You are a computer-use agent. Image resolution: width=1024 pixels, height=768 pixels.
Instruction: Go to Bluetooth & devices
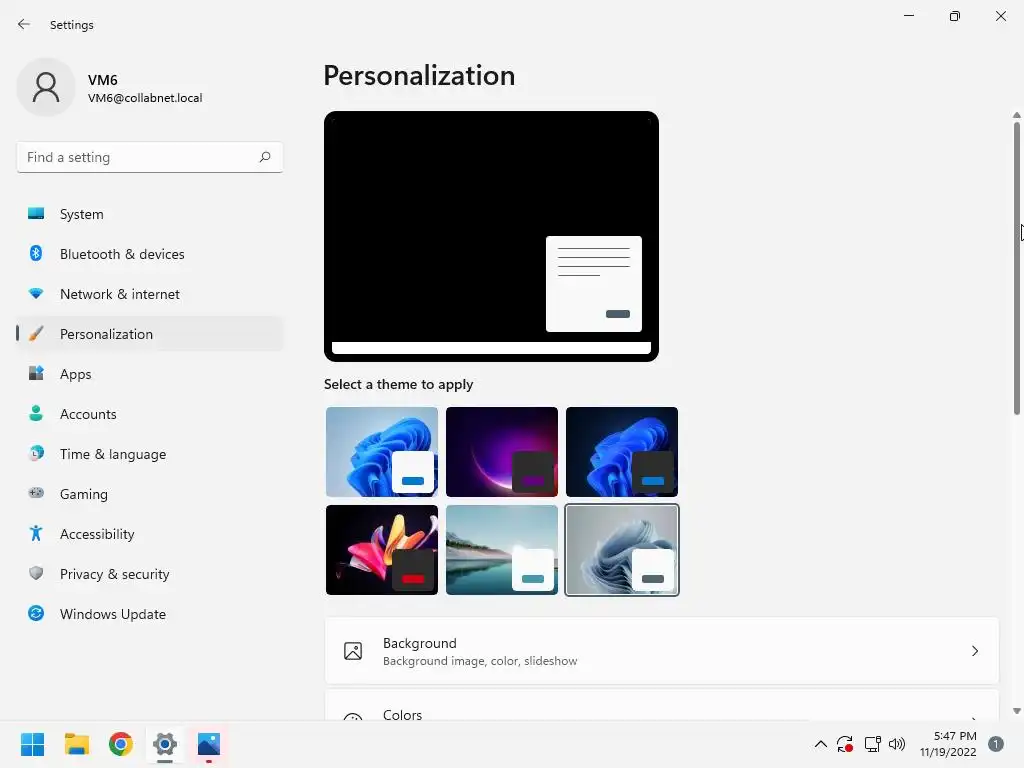click(x=150, y=254)
